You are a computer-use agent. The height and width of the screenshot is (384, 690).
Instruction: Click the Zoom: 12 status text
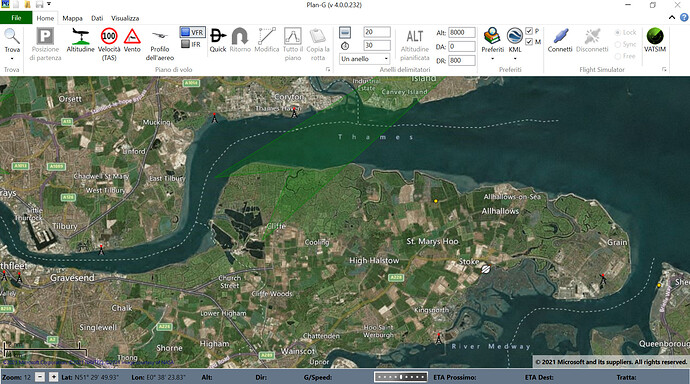click(x=16, y=377)
